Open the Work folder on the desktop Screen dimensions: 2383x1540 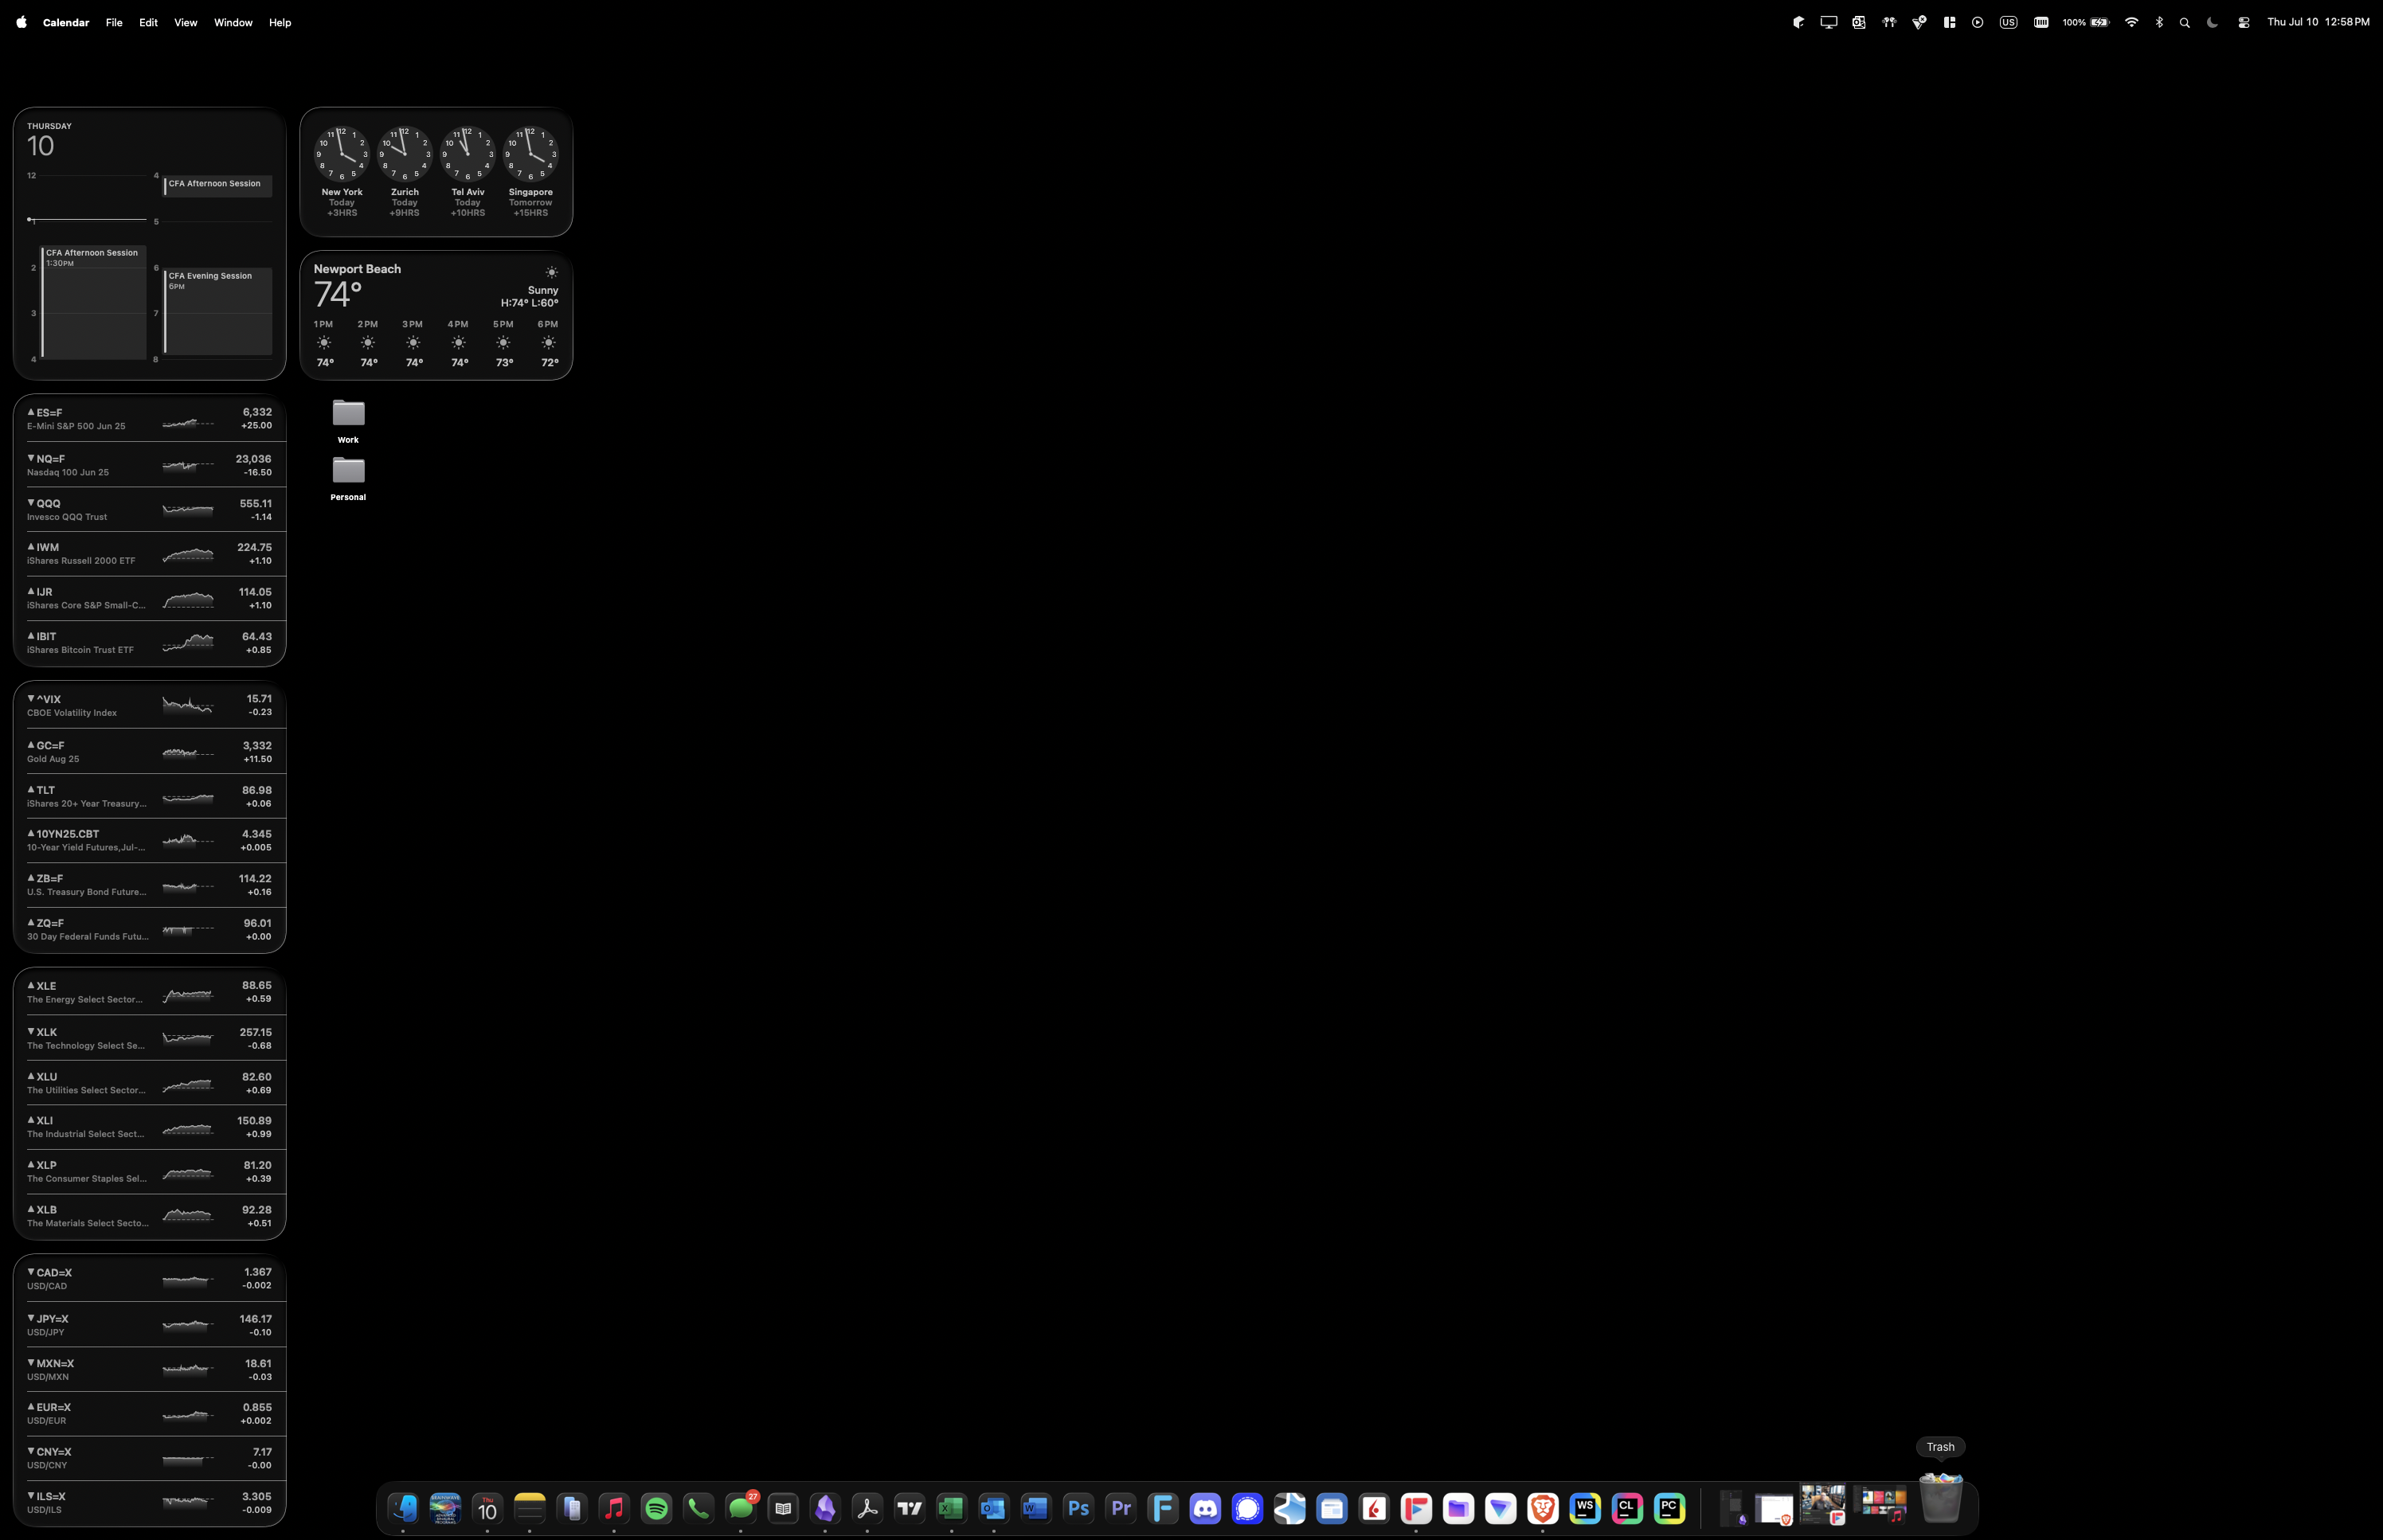(348, 421)
